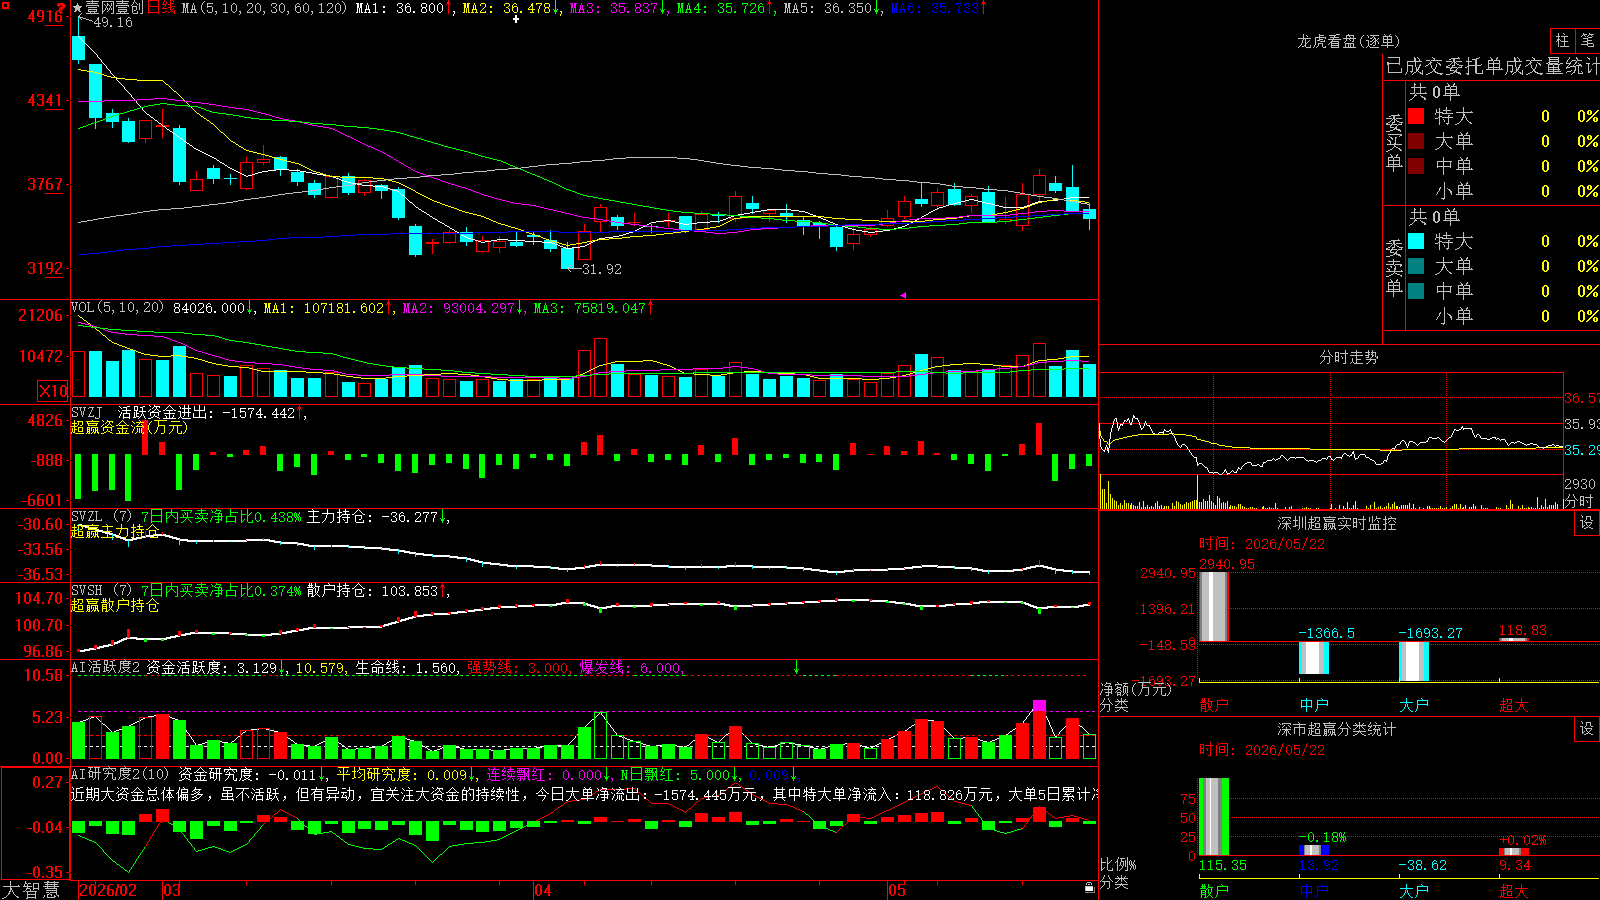Switch to 柱 bar view
The image size is (1600, 900).
(x=1562, y=40)
